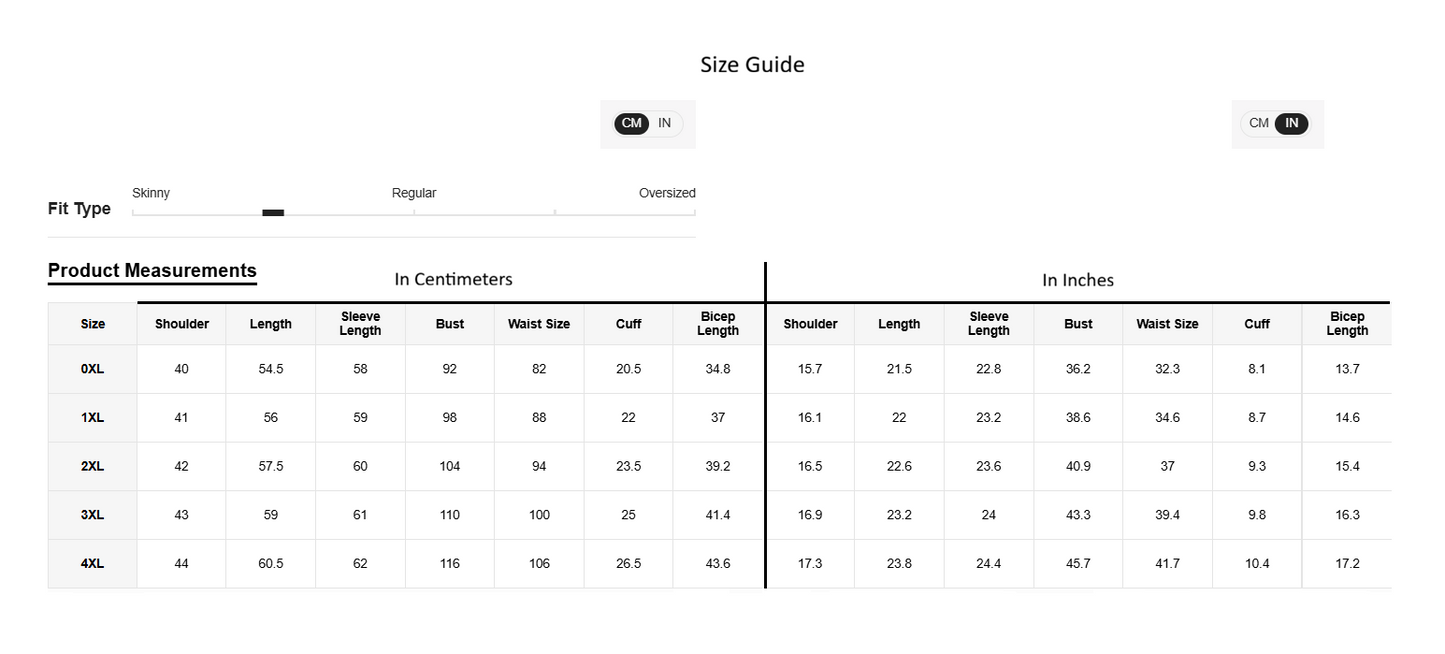Click the Regular fit label
This screenshot has width=1445, height=654.
(x=414, y=193)
